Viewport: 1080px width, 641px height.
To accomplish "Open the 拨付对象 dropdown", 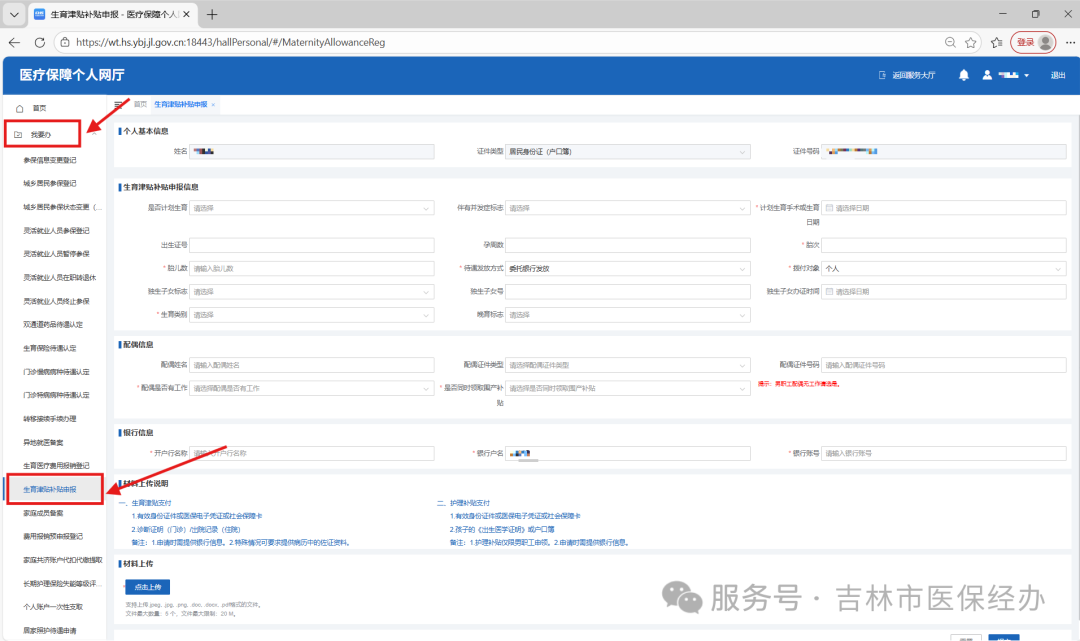I will click(944, 269).
